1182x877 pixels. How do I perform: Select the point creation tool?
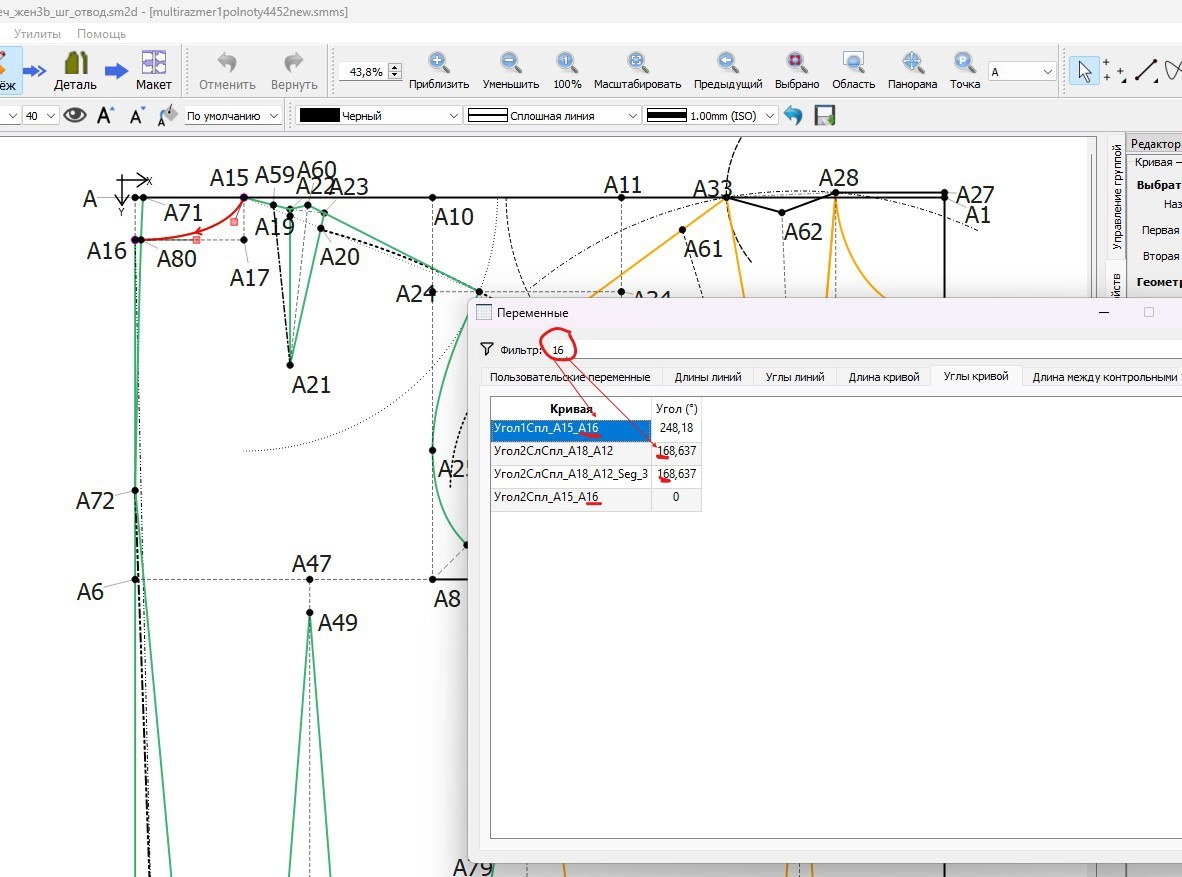1113,70
